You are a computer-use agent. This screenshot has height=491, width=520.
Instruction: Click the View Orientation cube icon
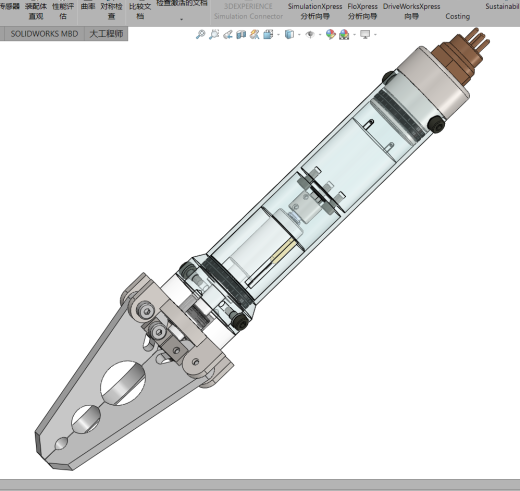pyautogui.click(x=268, y=34)
